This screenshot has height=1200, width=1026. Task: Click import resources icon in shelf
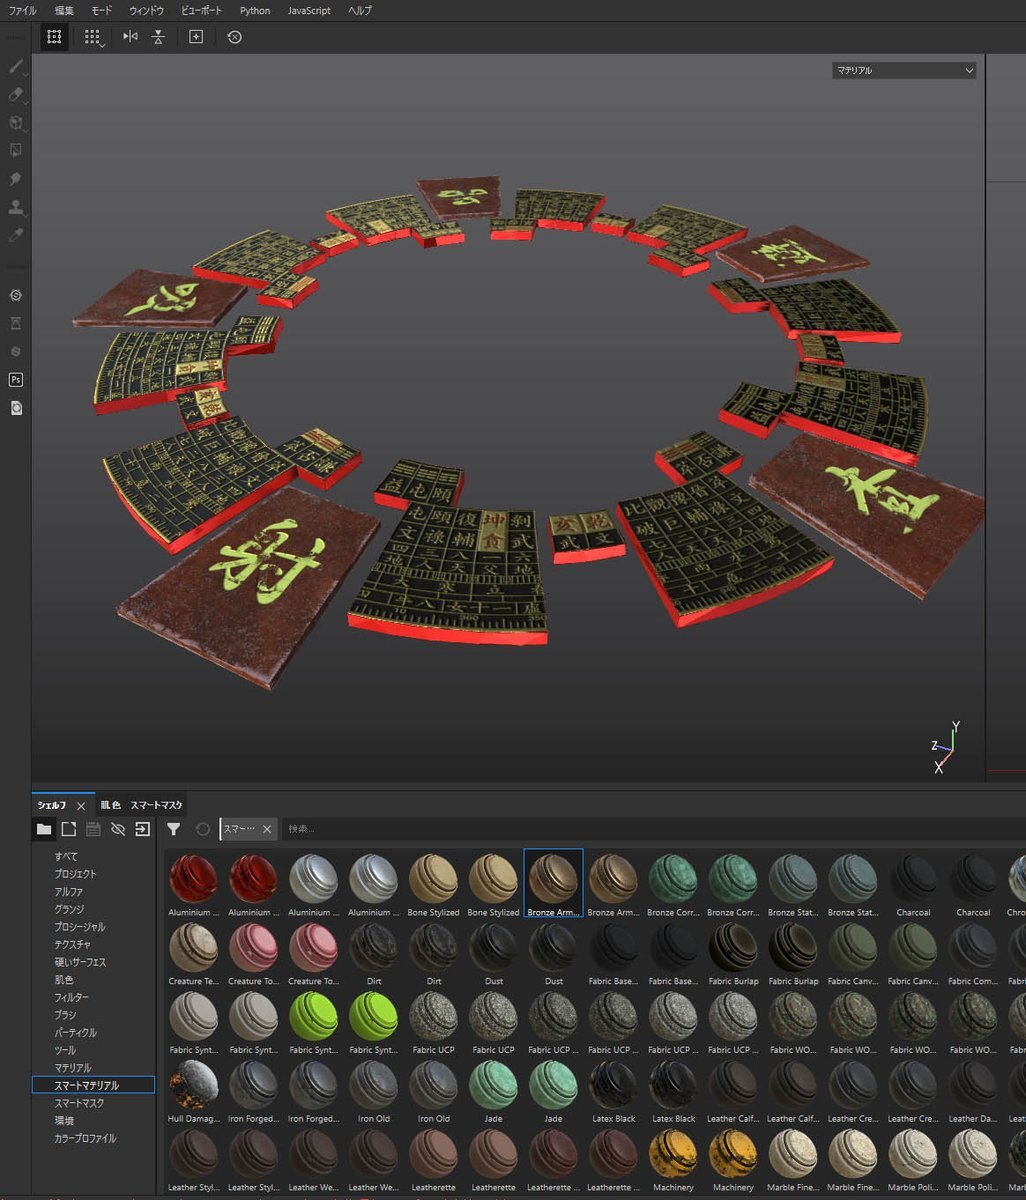[x=143, y=829]
